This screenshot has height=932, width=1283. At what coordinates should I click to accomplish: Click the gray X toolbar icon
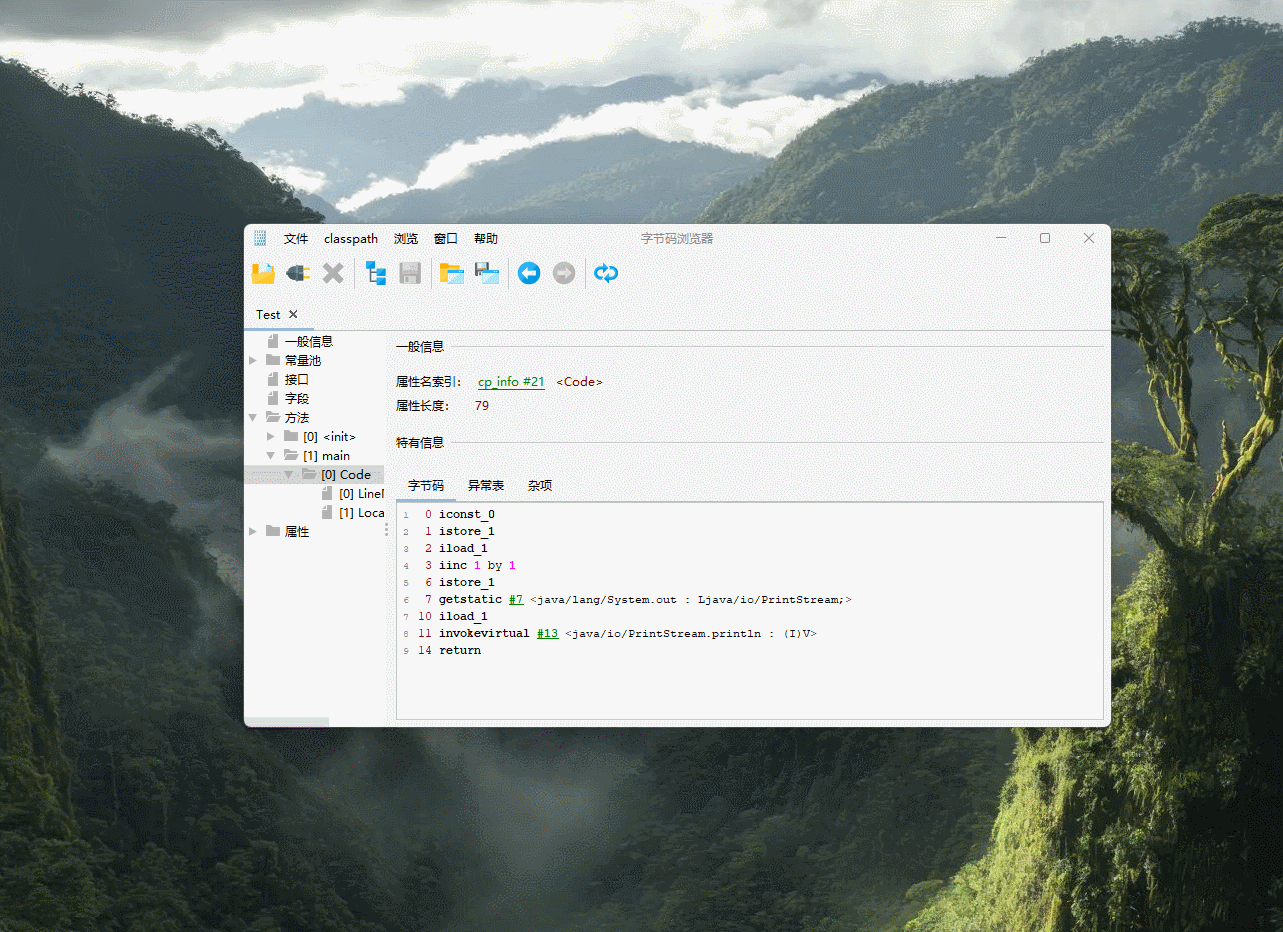333,273
